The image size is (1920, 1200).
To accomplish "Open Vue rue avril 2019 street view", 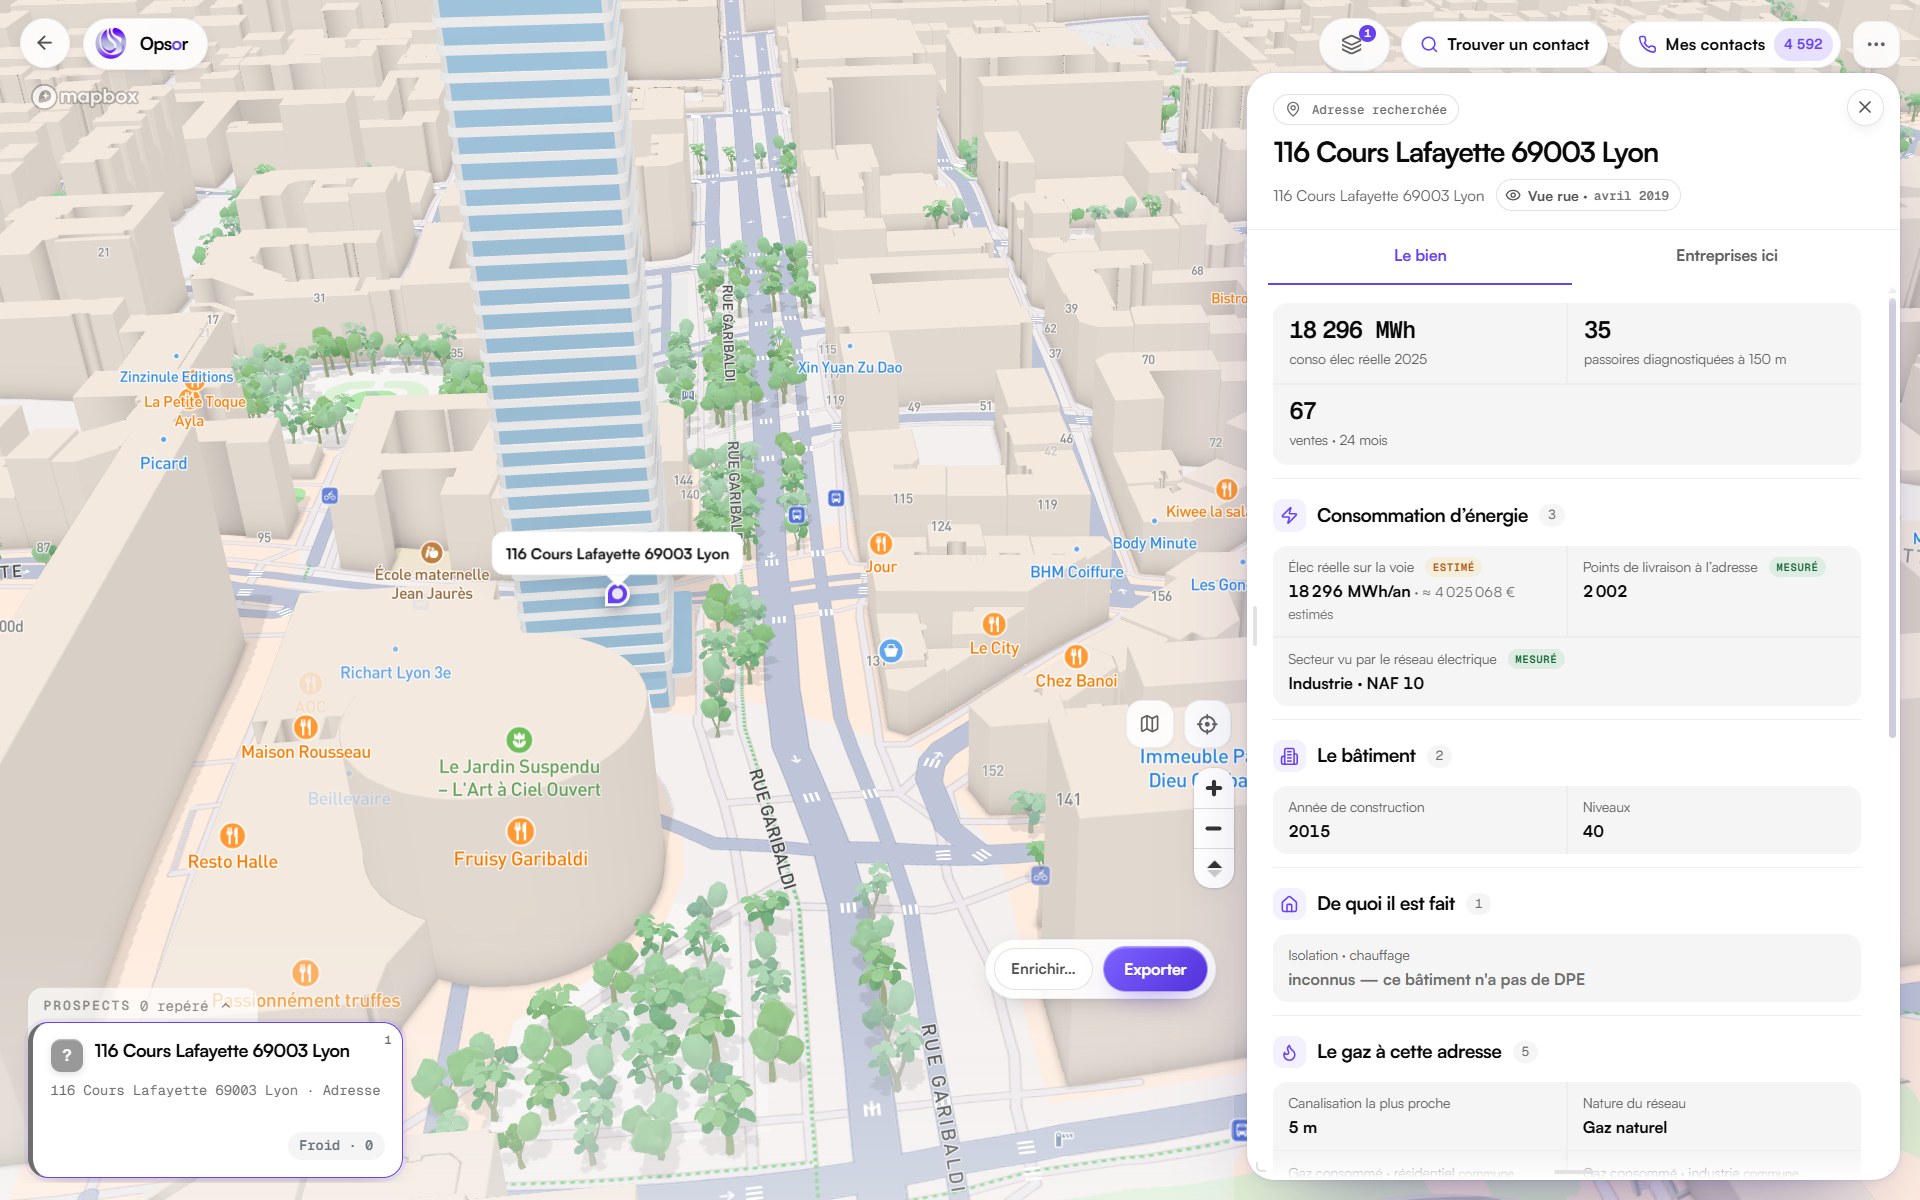I will 1588,196.
